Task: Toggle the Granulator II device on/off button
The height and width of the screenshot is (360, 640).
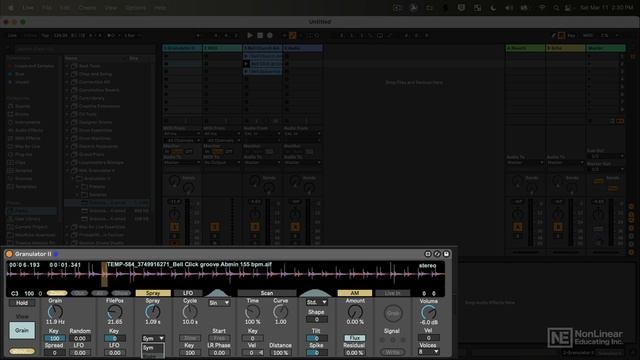Action: (9, 254)
